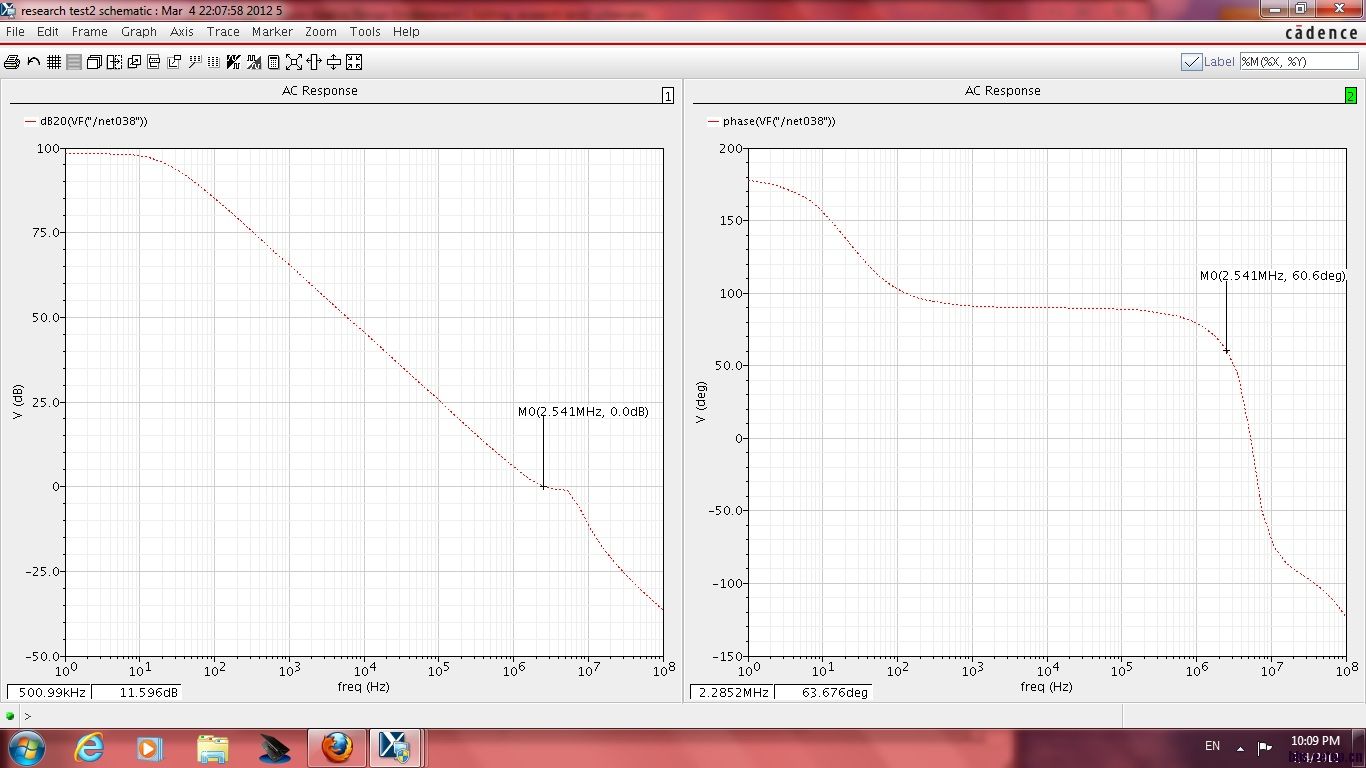Open the File menu
This screenshot has height=768, width=1366.
coord(15,32)
